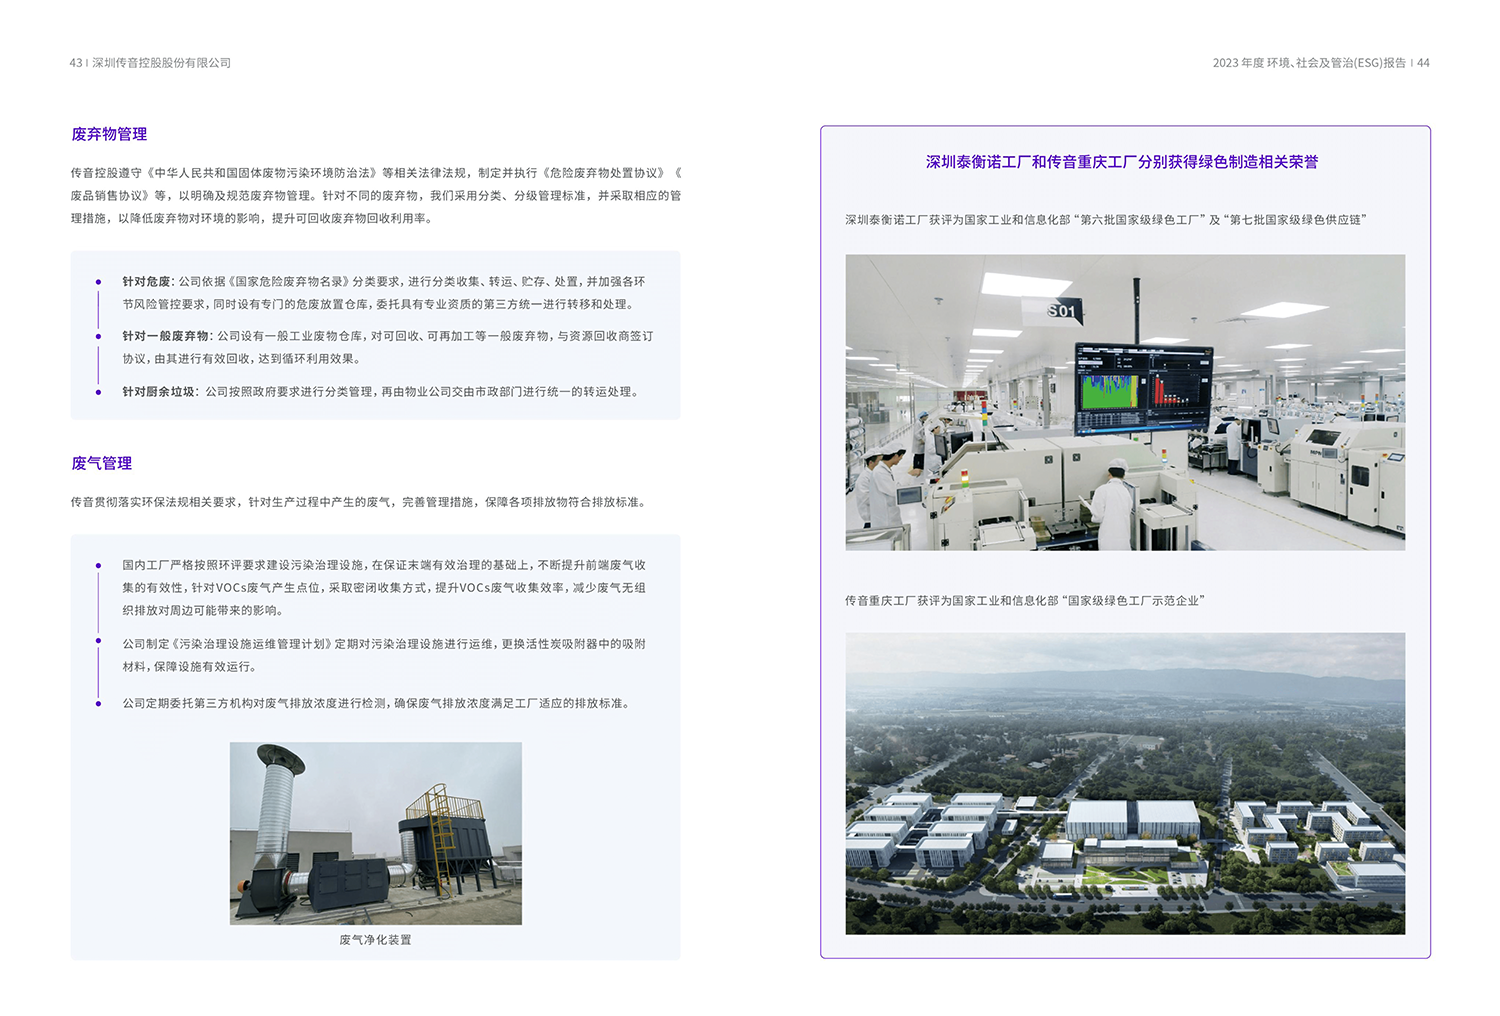The width and height of the screenshot is (1500, 1016).
Task: Open the Chongqing factory aerial view image
Action: 1125,783
